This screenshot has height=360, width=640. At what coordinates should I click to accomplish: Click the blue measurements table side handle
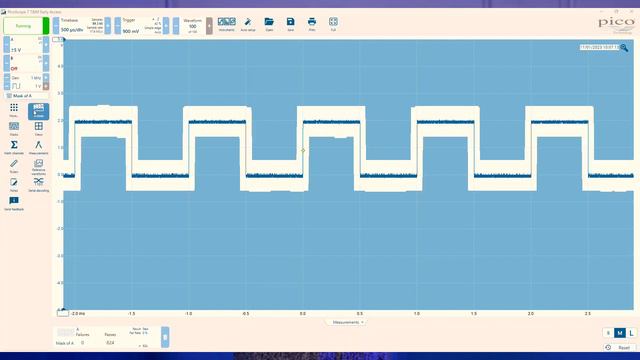(165, 337)
